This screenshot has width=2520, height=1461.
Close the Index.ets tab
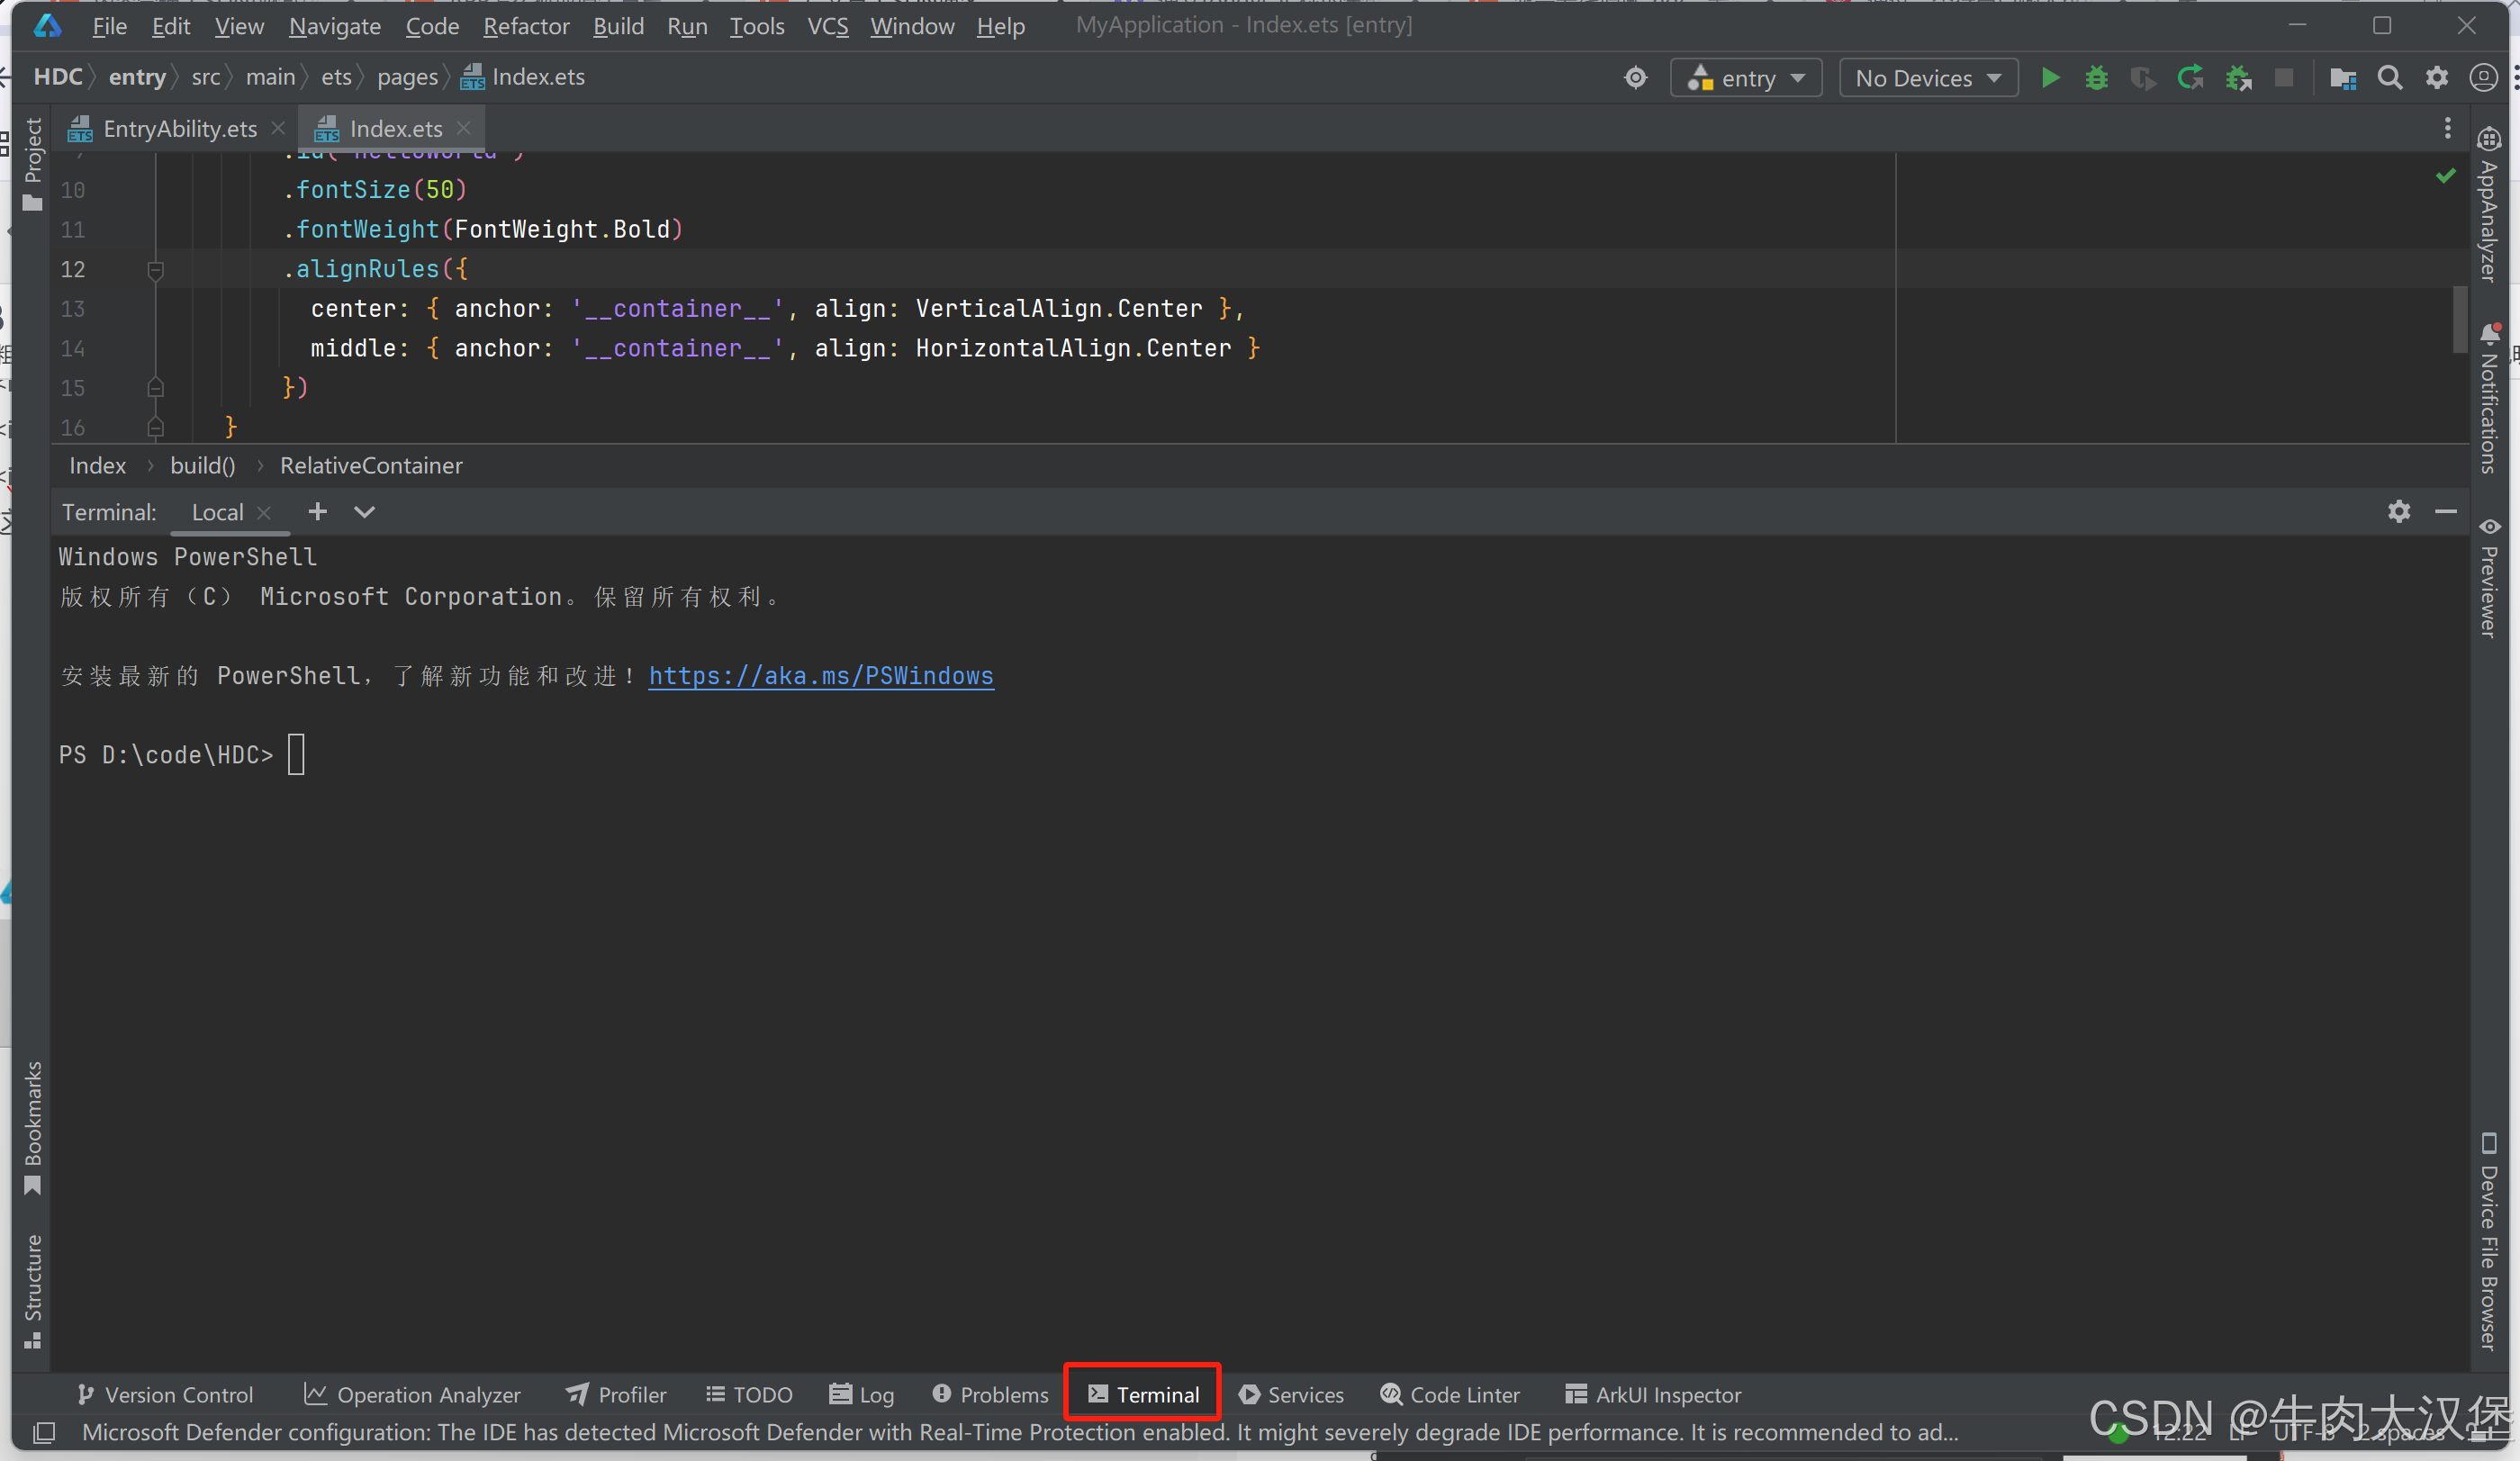coord(463,128)
